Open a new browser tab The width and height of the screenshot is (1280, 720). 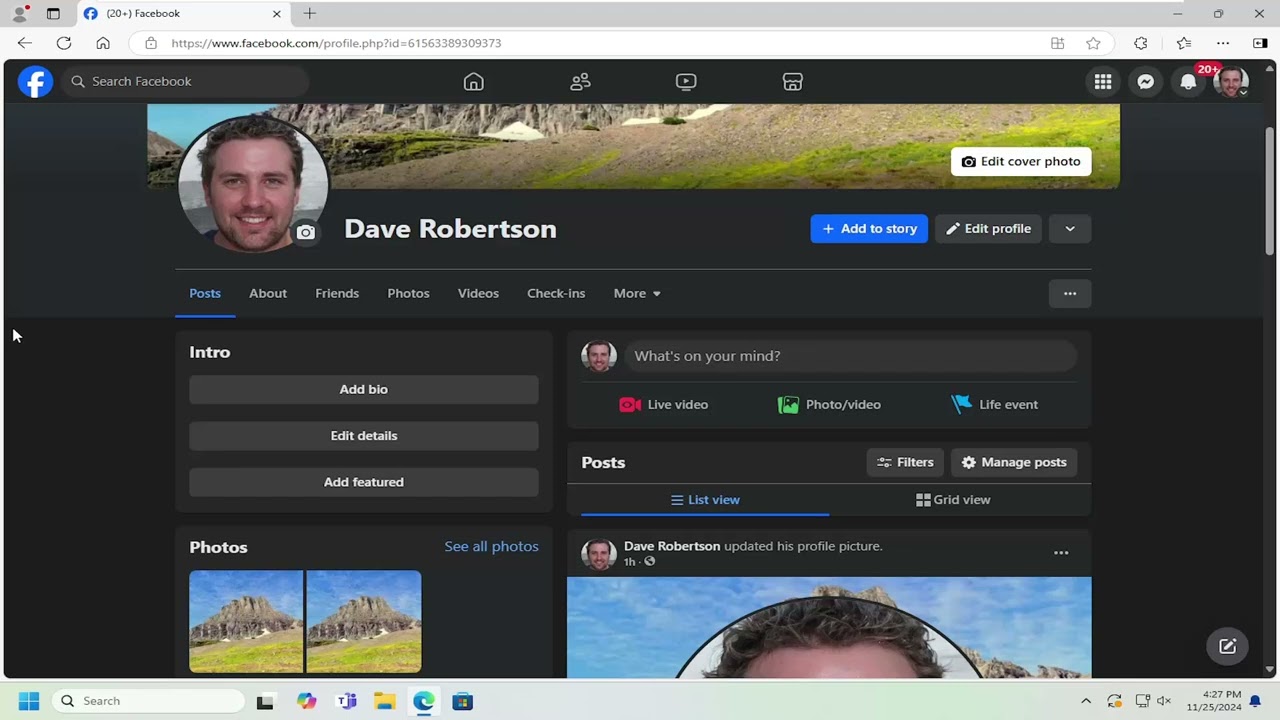pos(310,14)
